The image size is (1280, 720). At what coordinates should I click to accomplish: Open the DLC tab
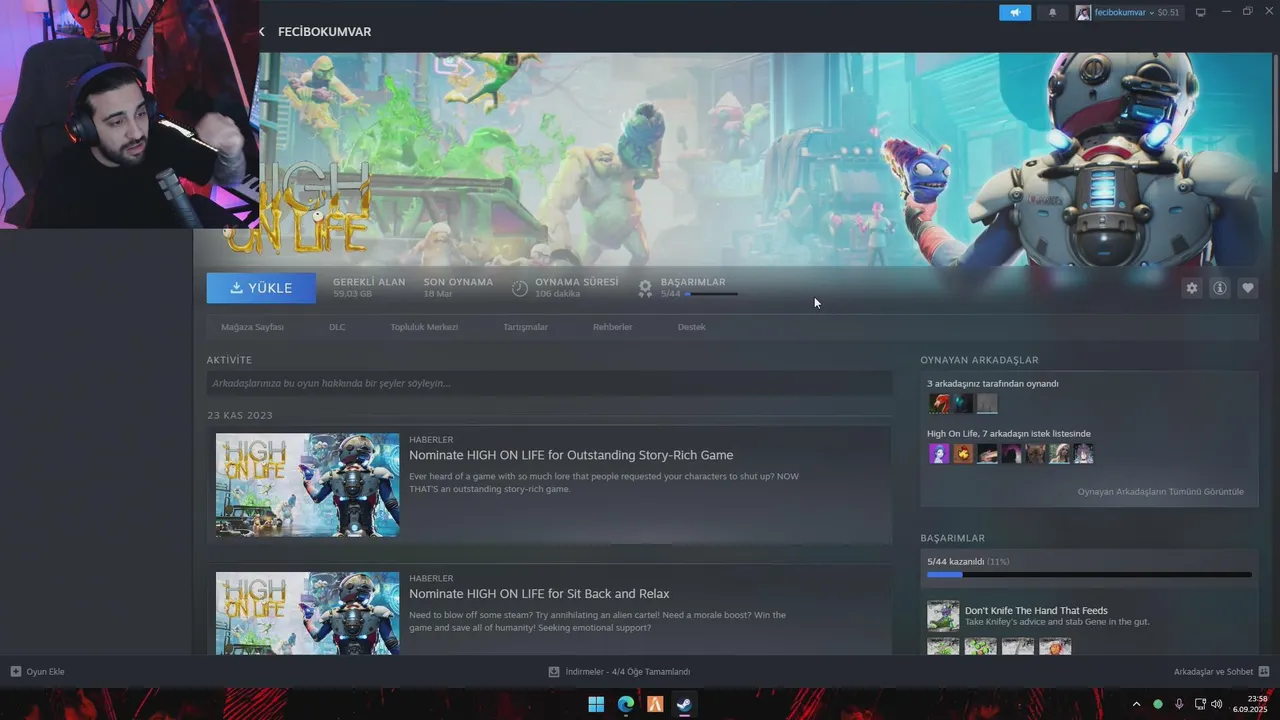pos(337,327)
